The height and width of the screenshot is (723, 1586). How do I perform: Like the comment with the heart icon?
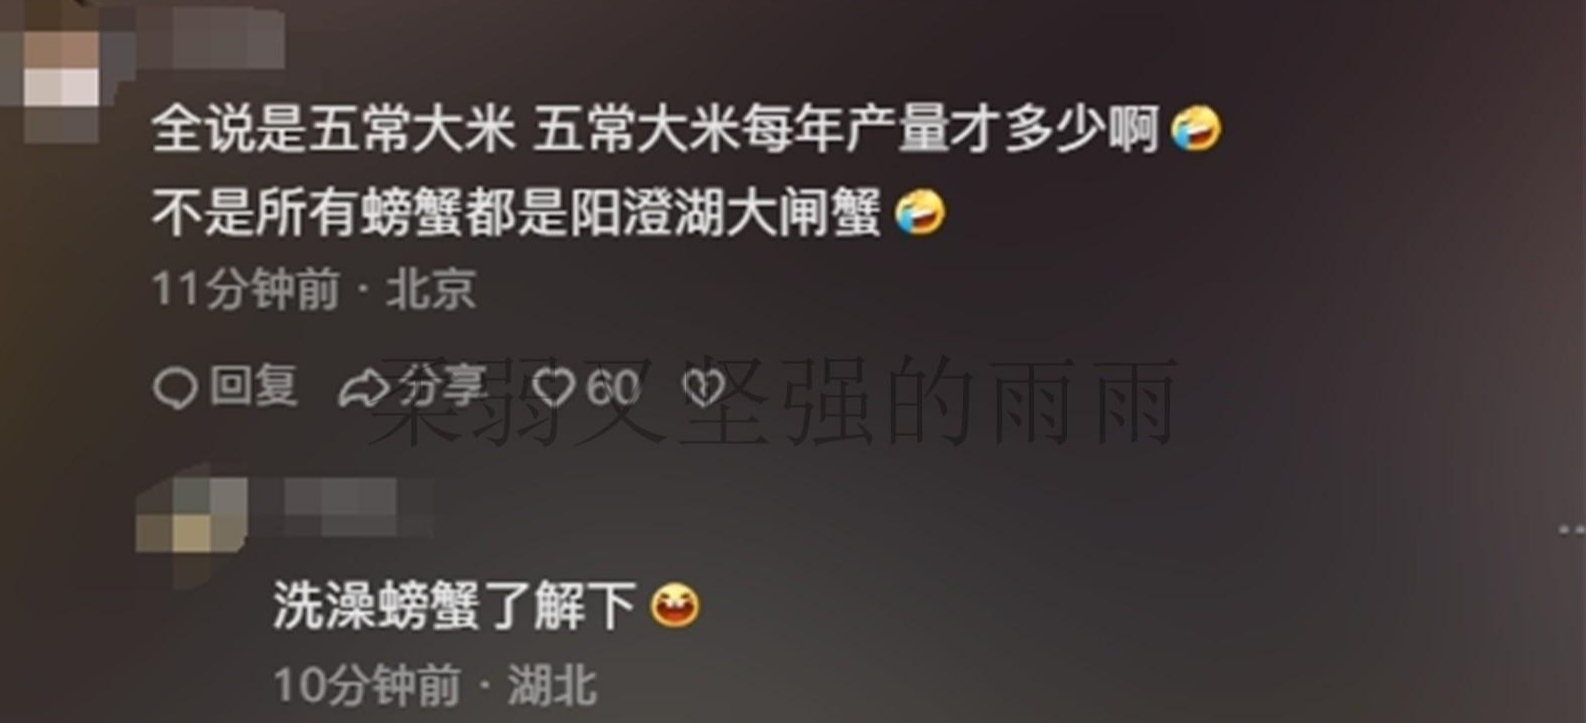tap(553, 387)
